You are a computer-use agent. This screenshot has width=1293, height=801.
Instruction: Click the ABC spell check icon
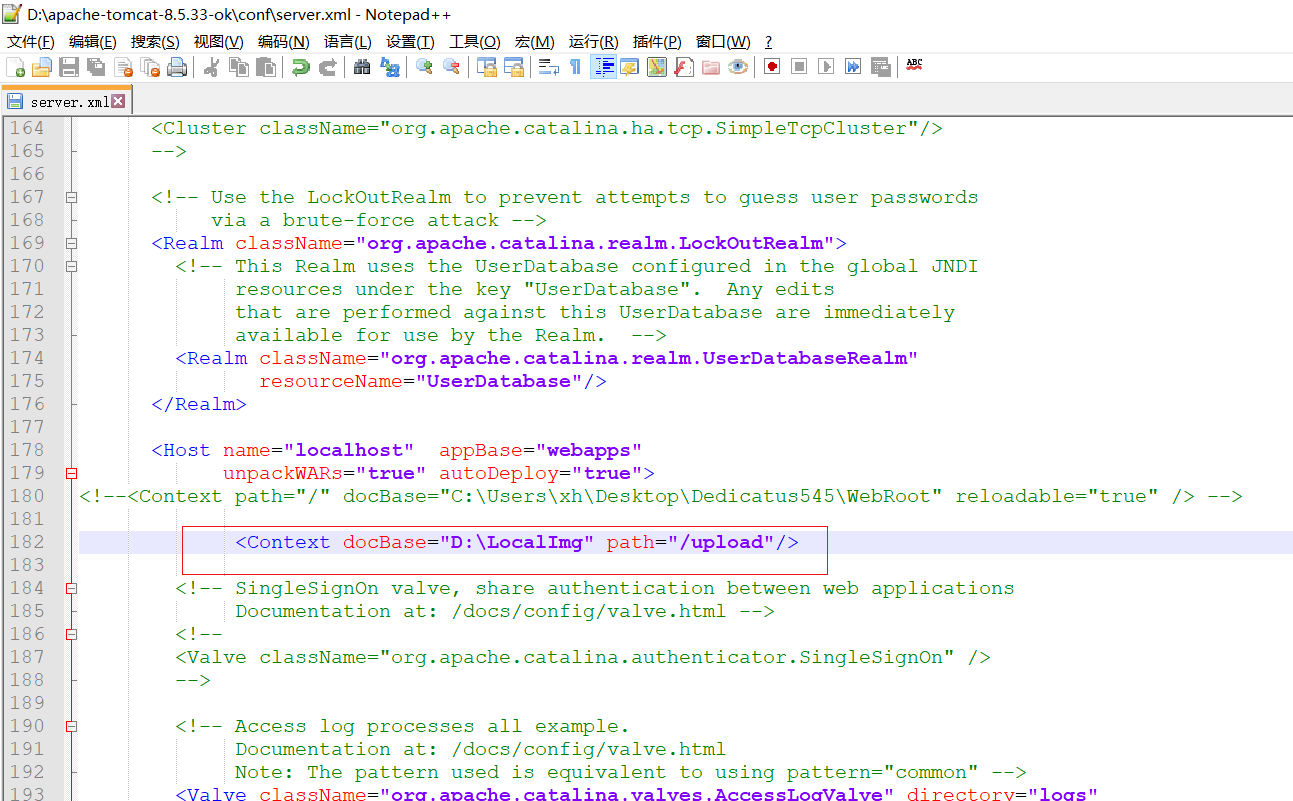pyautogui.click(x=914, y=66)
